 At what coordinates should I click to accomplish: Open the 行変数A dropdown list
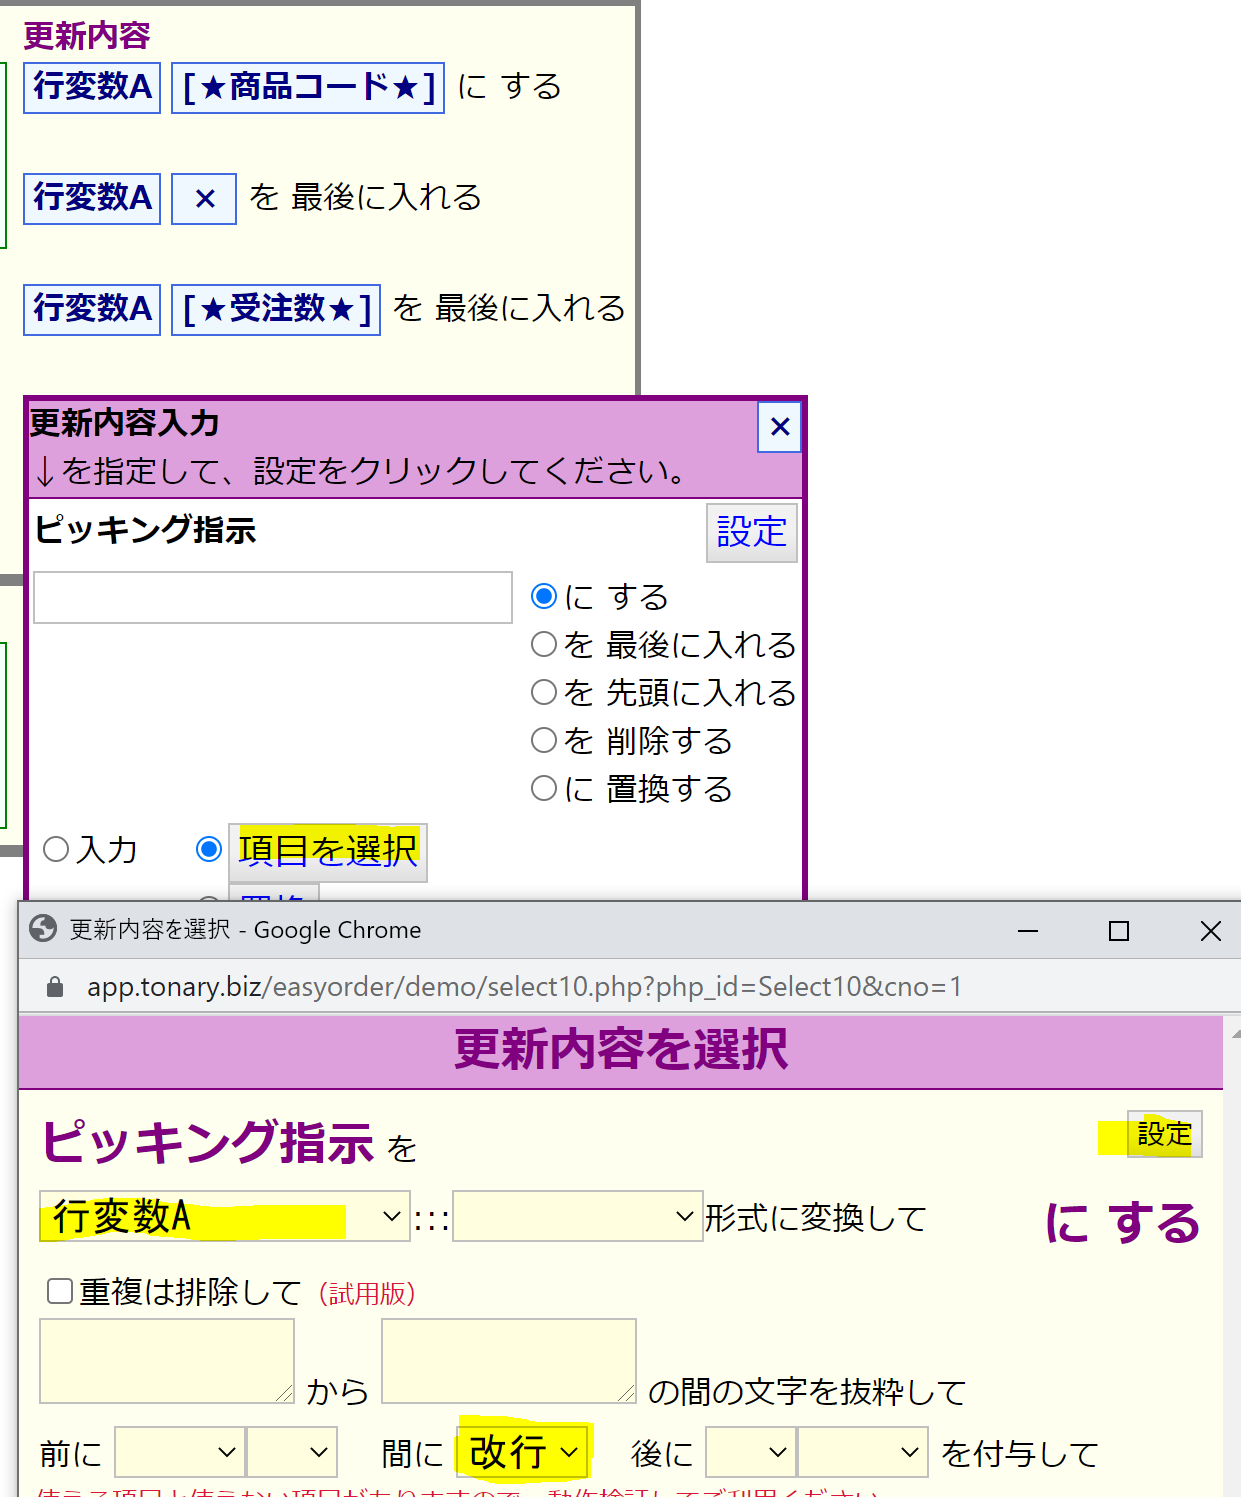(x=224, y=1216)
